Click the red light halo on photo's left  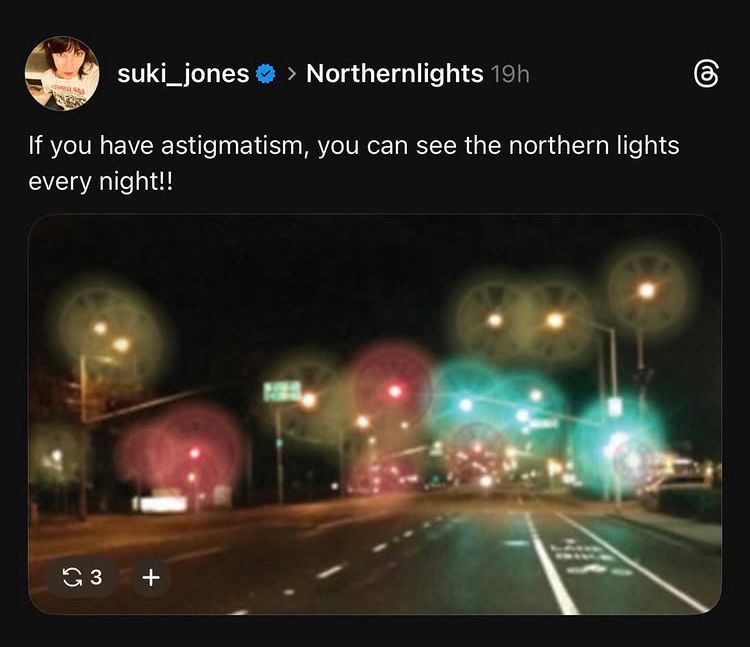click(x=182, y=454)
